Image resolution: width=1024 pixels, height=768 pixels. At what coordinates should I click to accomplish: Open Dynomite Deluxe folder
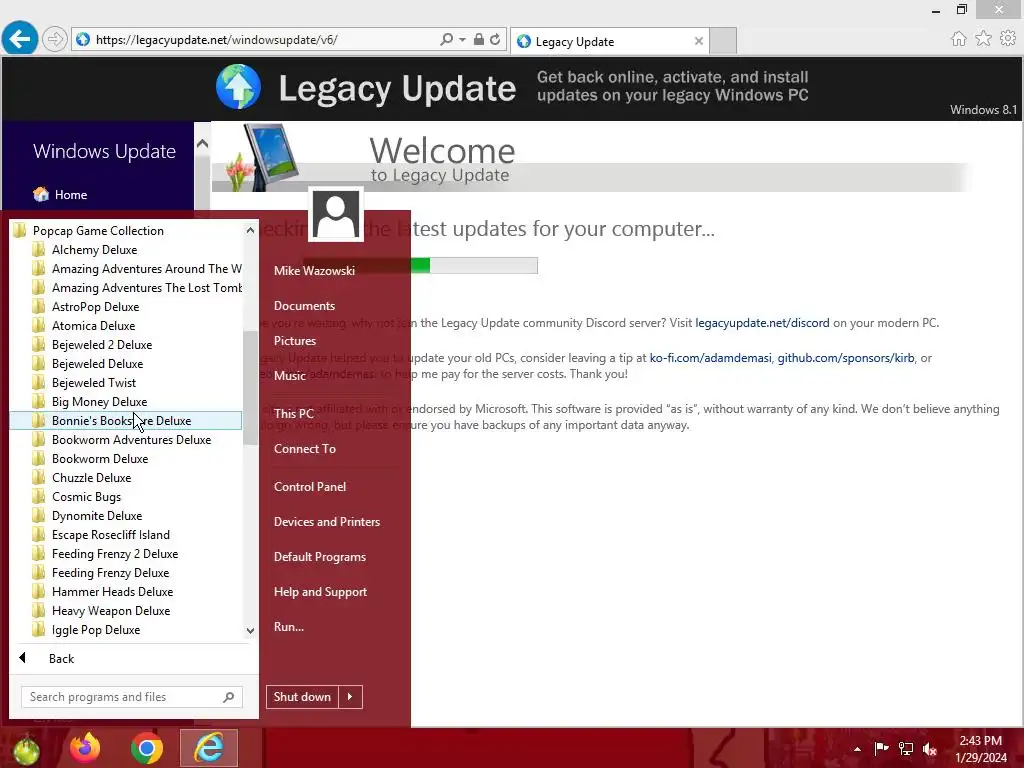point(125,515)
